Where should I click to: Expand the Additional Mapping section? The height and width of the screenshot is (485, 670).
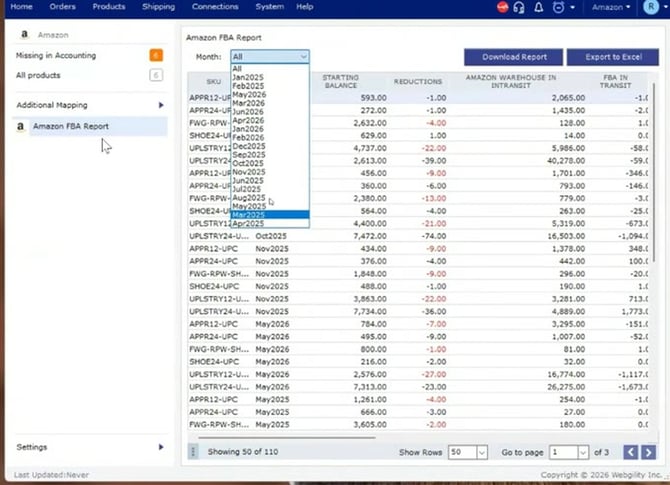(x=90, y=105)
